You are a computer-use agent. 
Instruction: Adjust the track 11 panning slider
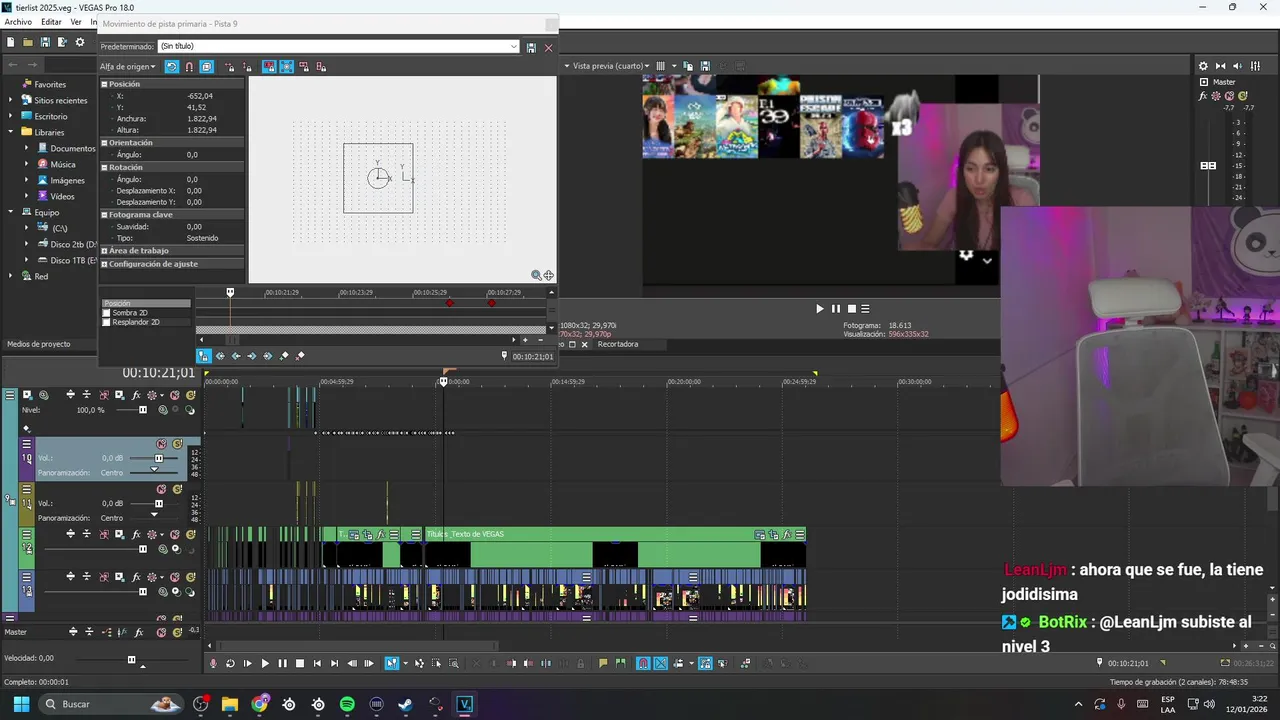tap(154, 514)
